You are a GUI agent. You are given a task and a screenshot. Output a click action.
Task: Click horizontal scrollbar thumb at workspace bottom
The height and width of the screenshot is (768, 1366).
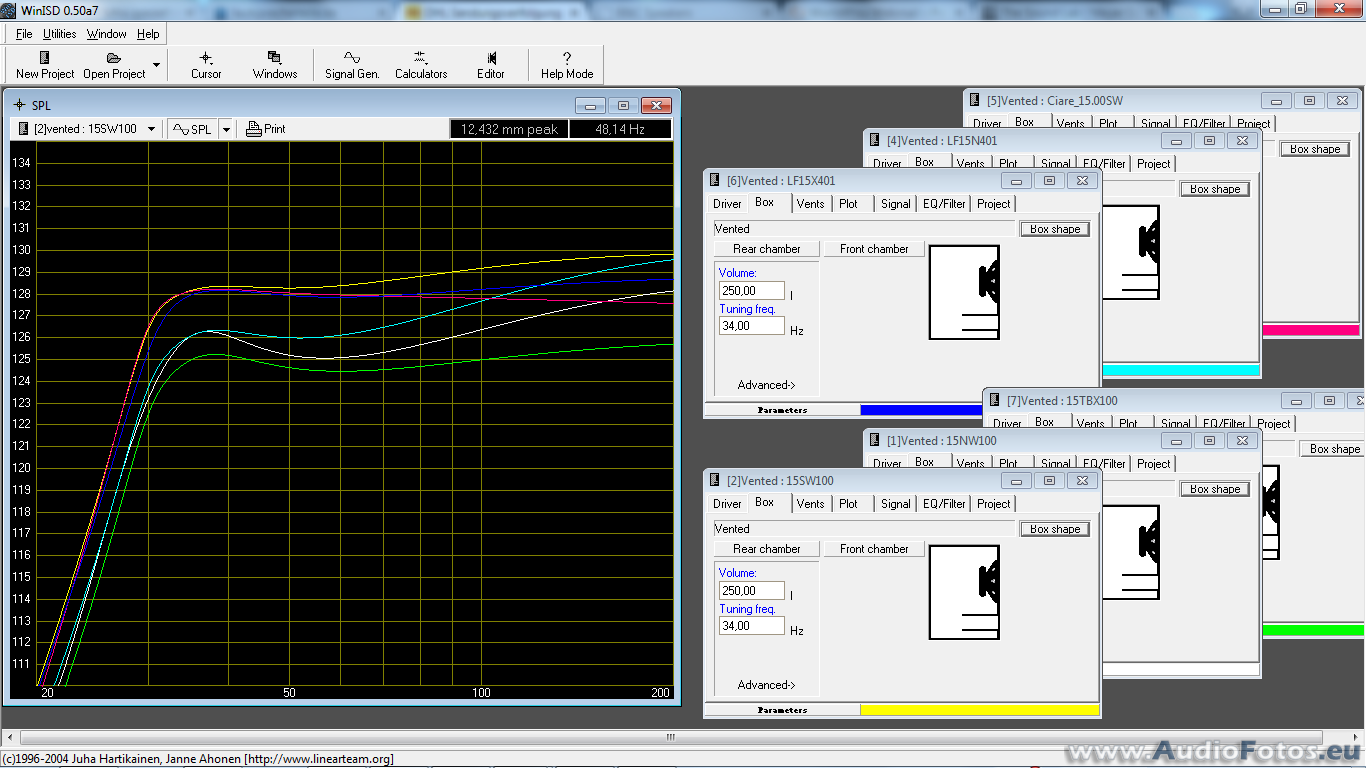pyautogui.click(x=671, y=737)
